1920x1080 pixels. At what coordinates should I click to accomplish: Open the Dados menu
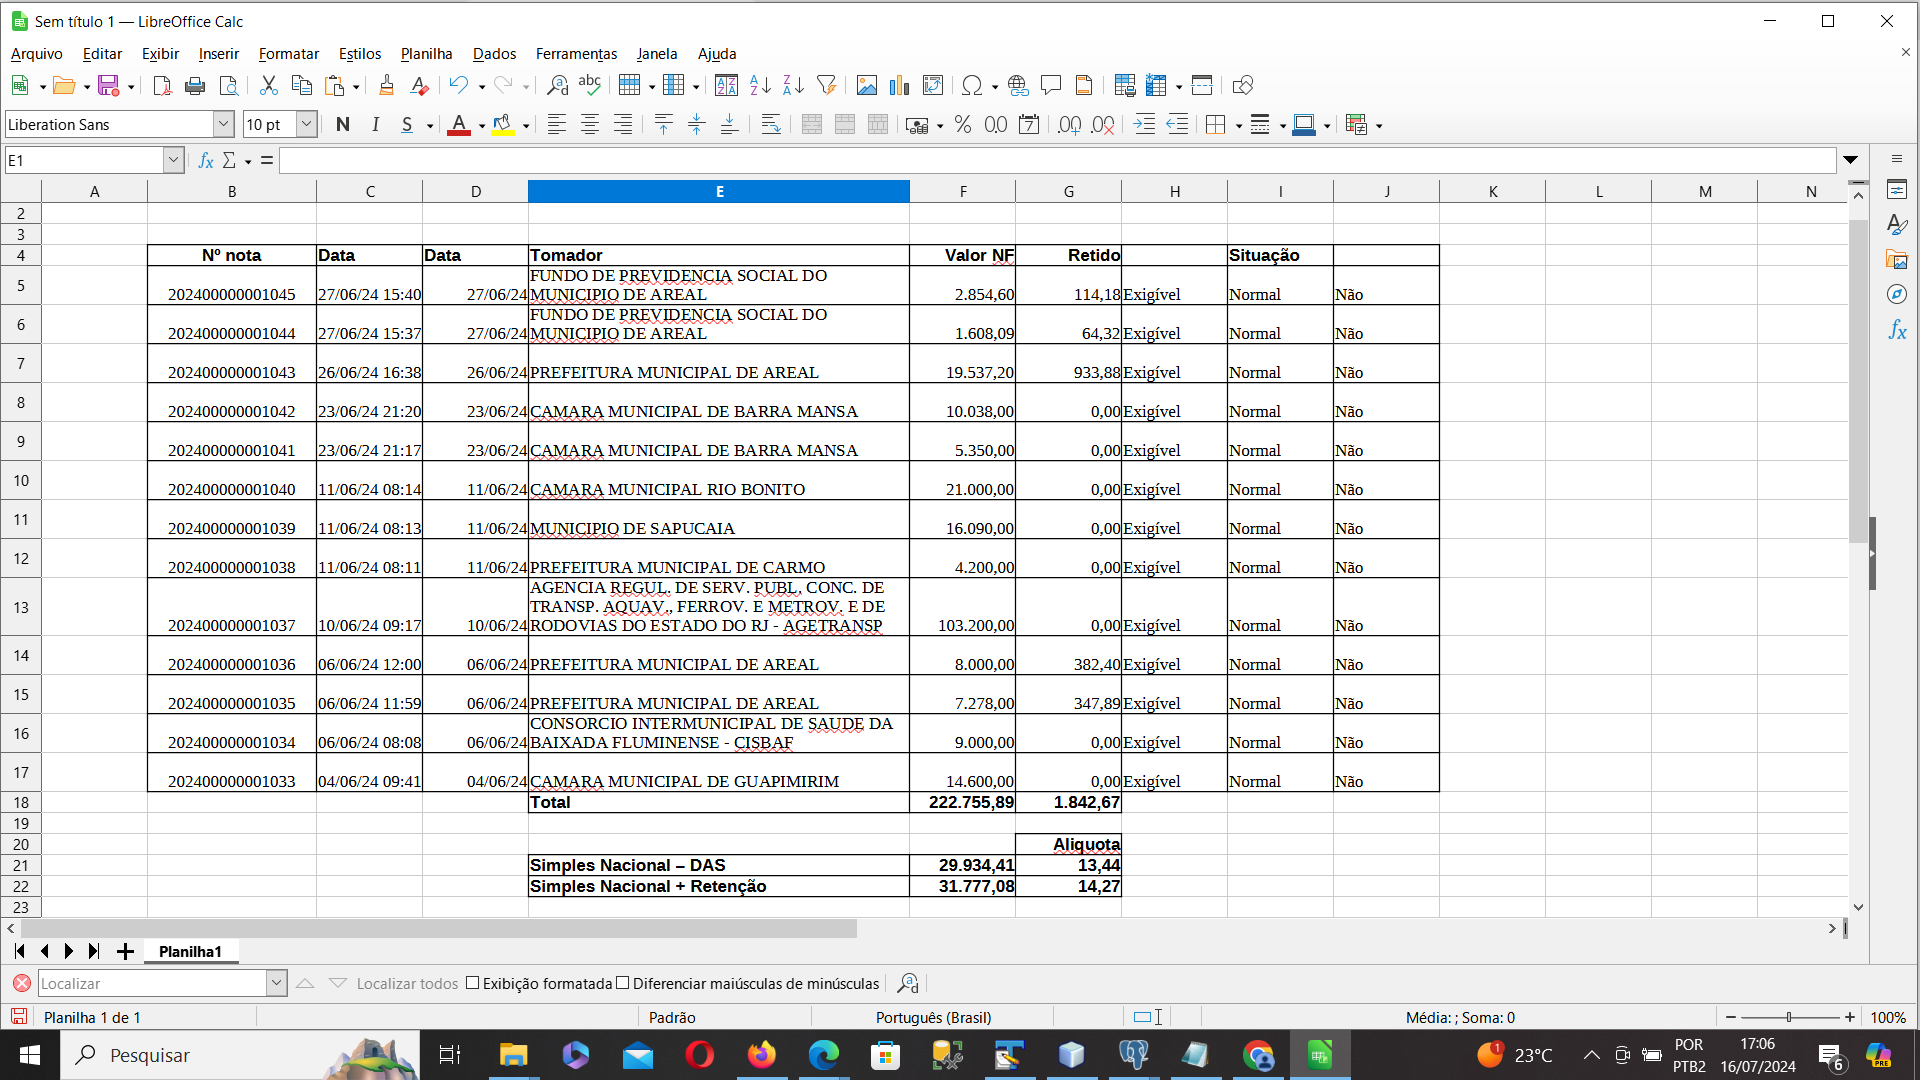(x=494, y=54)
